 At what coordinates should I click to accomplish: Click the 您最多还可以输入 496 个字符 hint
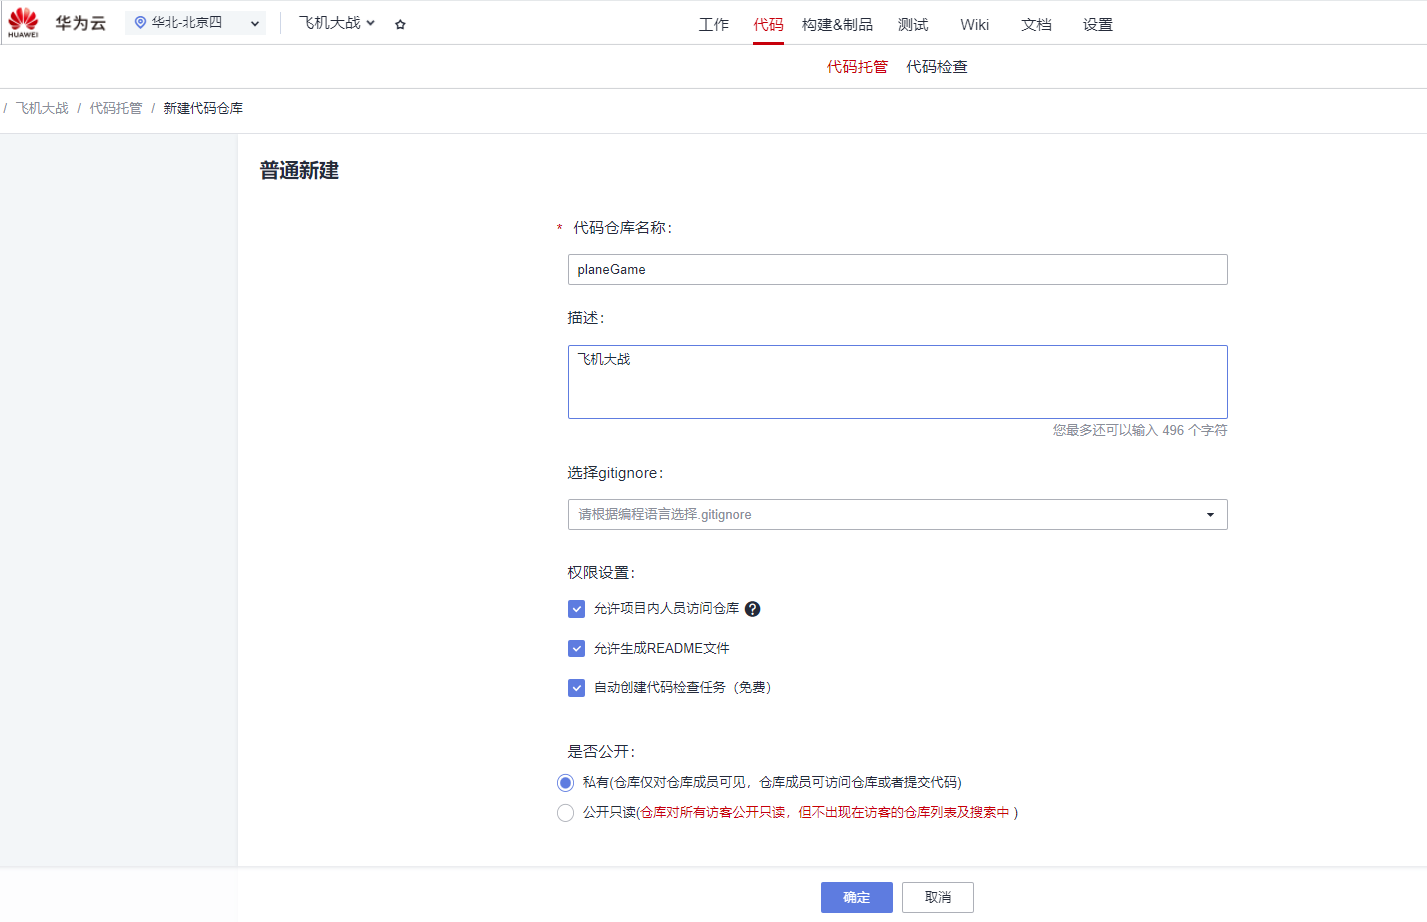[x=1140, y=431]
